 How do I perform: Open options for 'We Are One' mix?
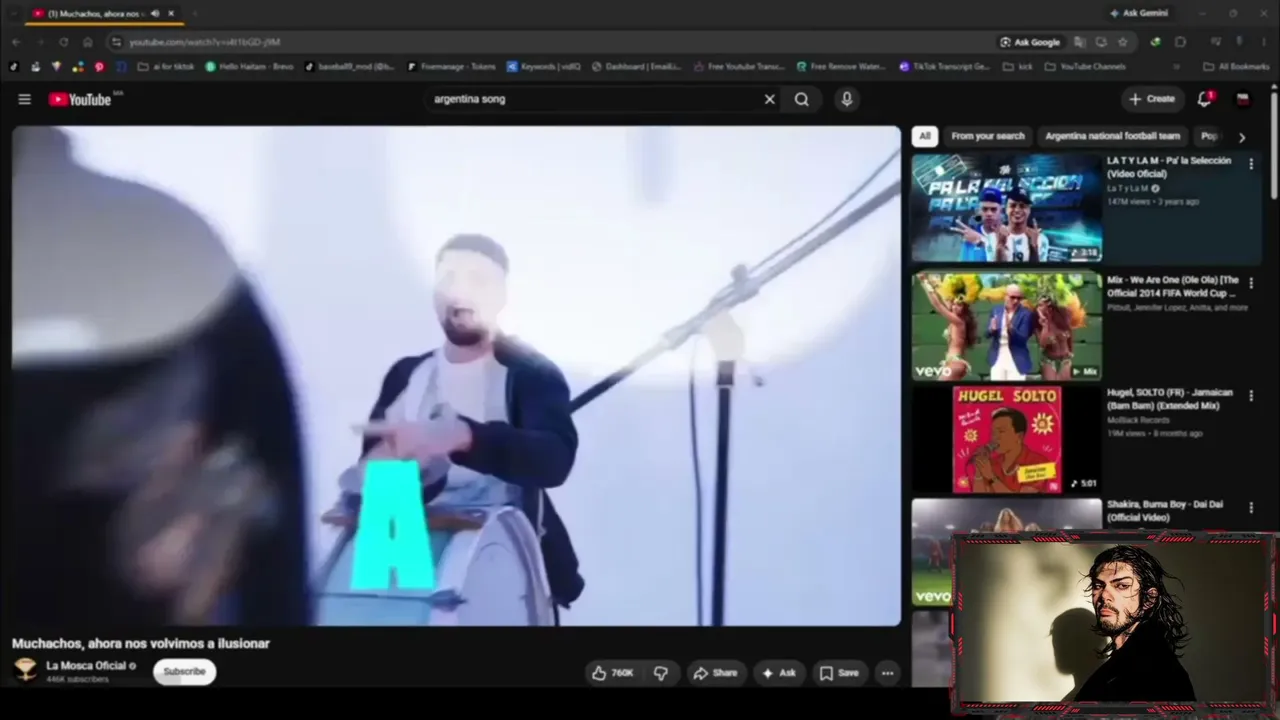point(1251,283)
